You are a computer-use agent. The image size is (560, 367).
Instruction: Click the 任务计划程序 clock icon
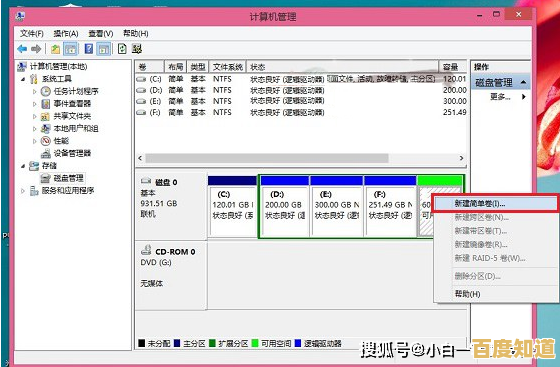(x=45, y=91)
